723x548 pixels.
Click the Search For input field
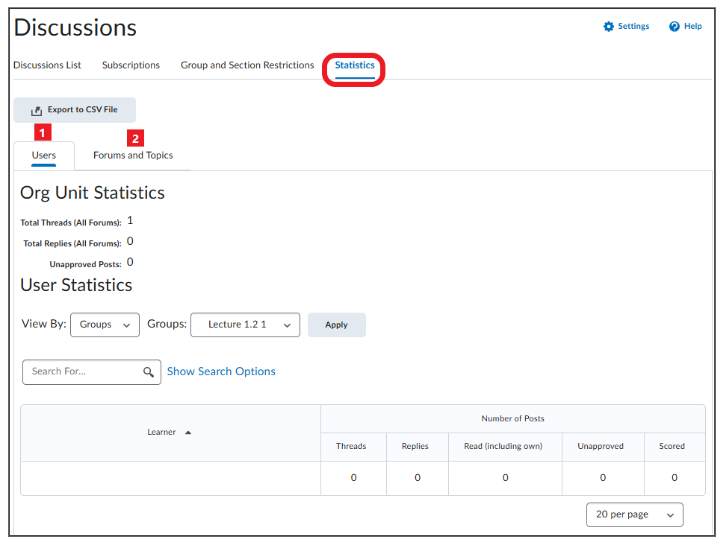point(92,372)
